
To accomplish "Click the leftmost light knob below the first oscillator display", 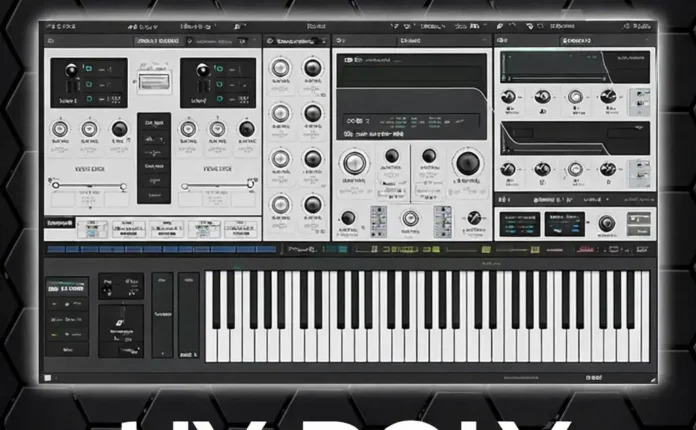I will [x=60, y=130].
